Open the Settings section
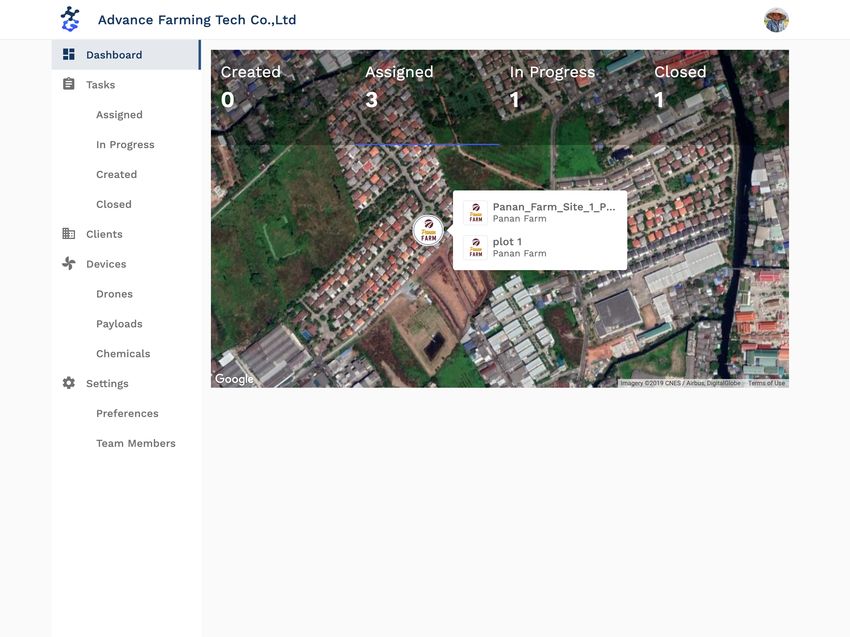850x637 pixels. coord(126,383)
